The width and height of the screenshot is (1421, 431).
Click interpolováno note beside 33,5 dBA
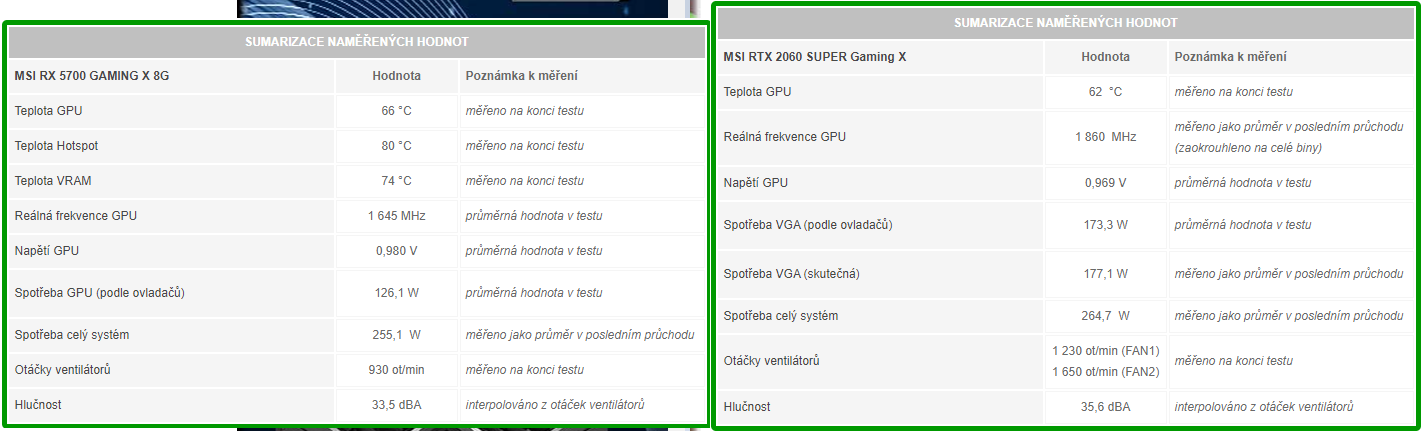554,405
